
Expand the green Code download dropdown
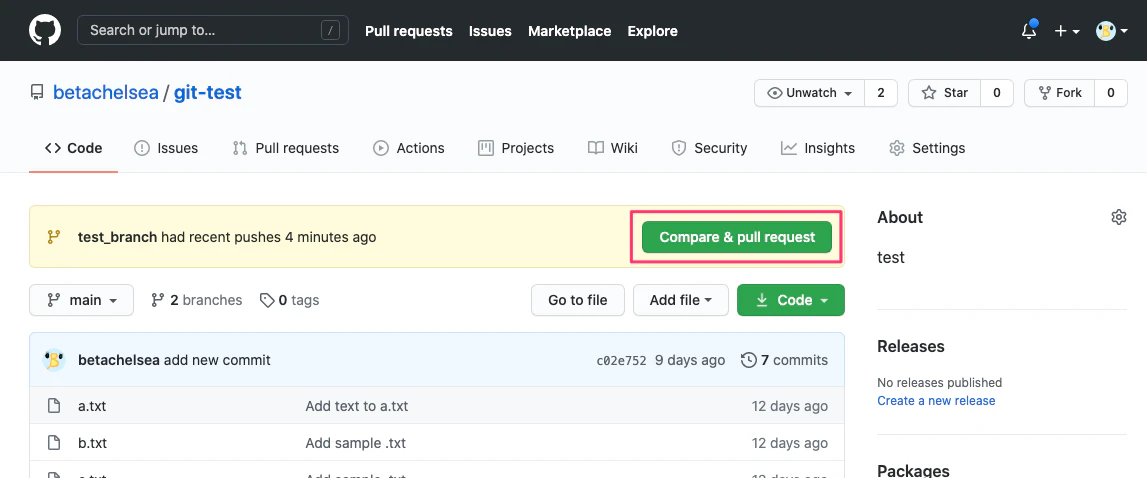(791, 300)
